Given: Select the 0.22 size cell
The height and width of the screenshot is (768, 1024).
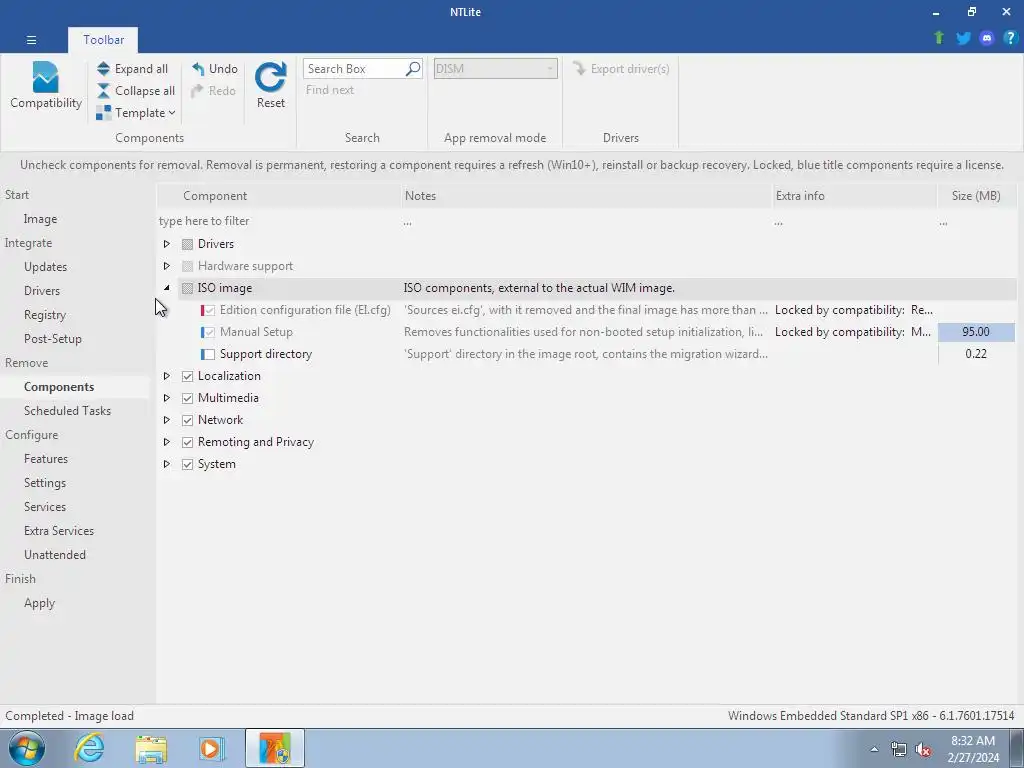Looking at the screenshot, I should [x=976, y=354].
